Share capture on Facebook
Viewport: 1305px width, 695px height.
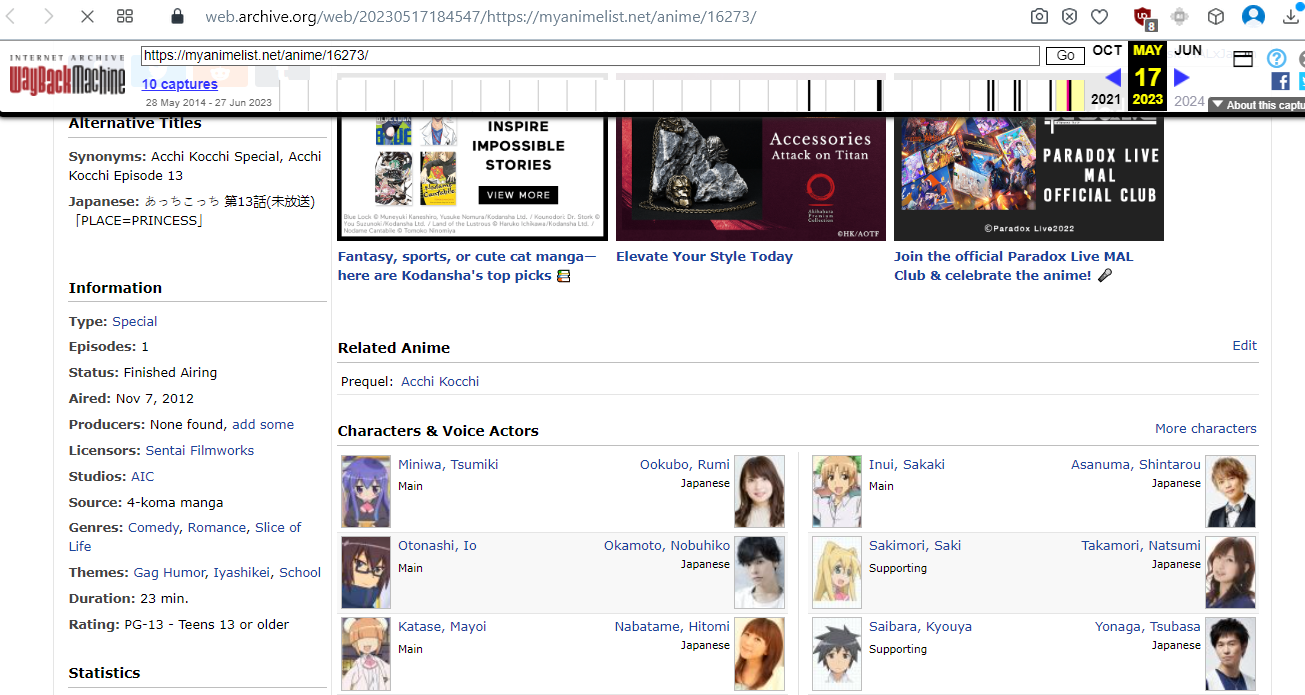click(1280, 81)
